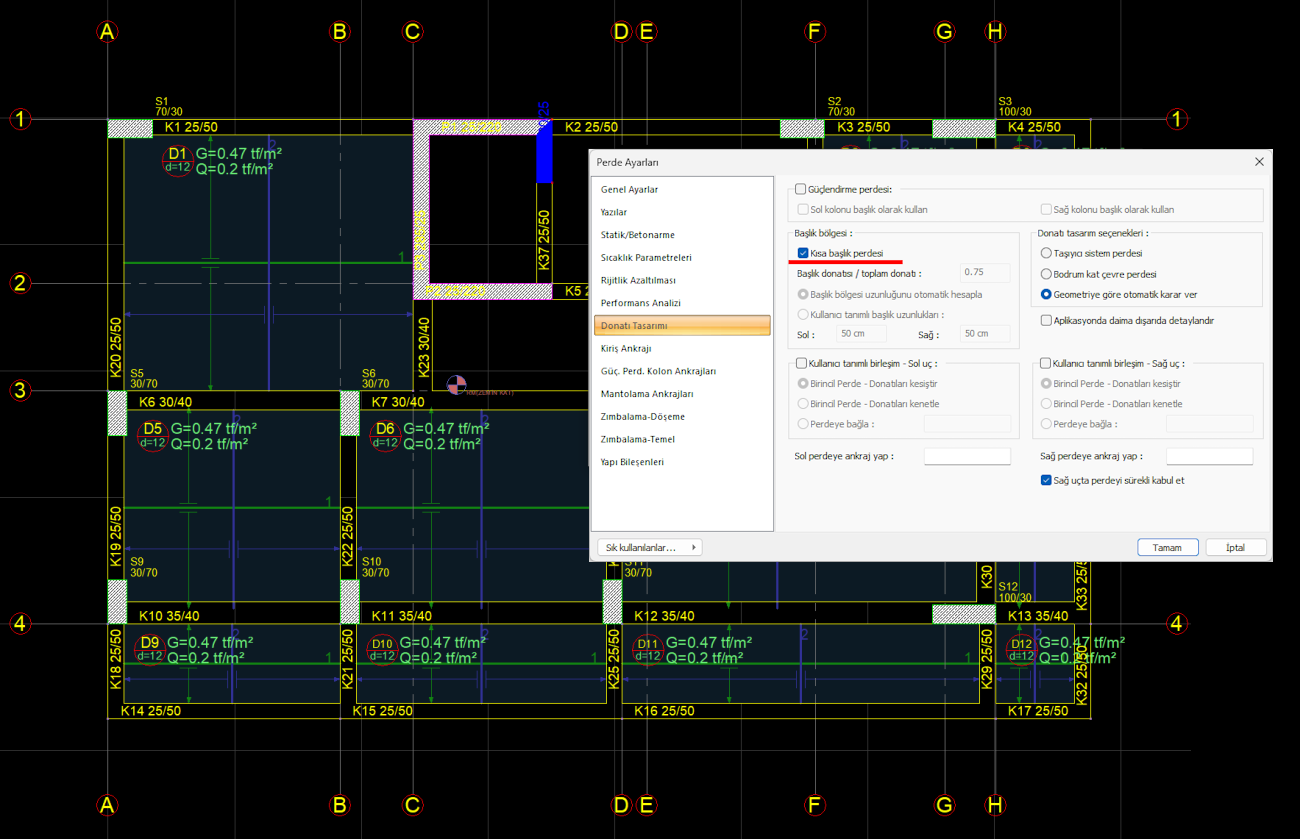Enable the Güçlendirme perdesi checkbox
The width and height of the screenshot is (1300, 839).
pyautogui.click(x=800, y=189)
